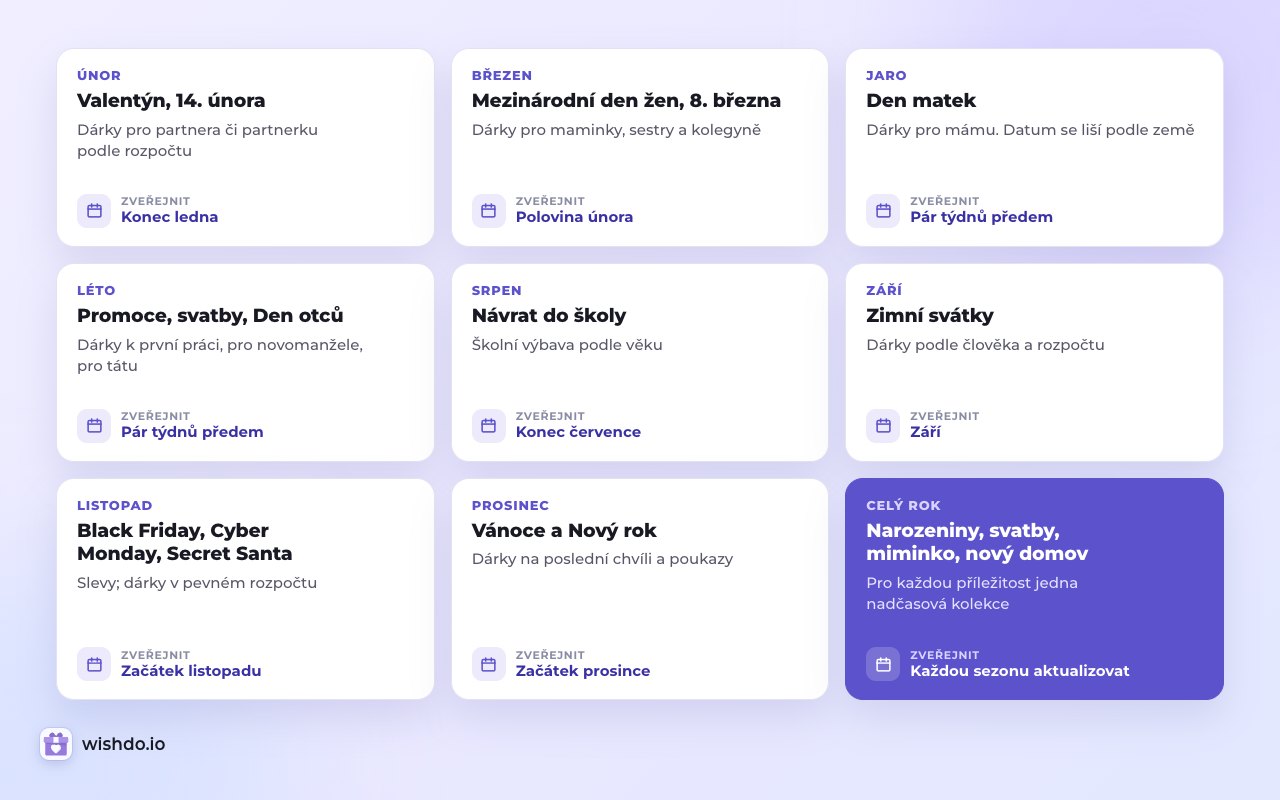Click the CELÝ ROK label
Viewport: 1280px width, 800px height.
click(x=903, y=506)
